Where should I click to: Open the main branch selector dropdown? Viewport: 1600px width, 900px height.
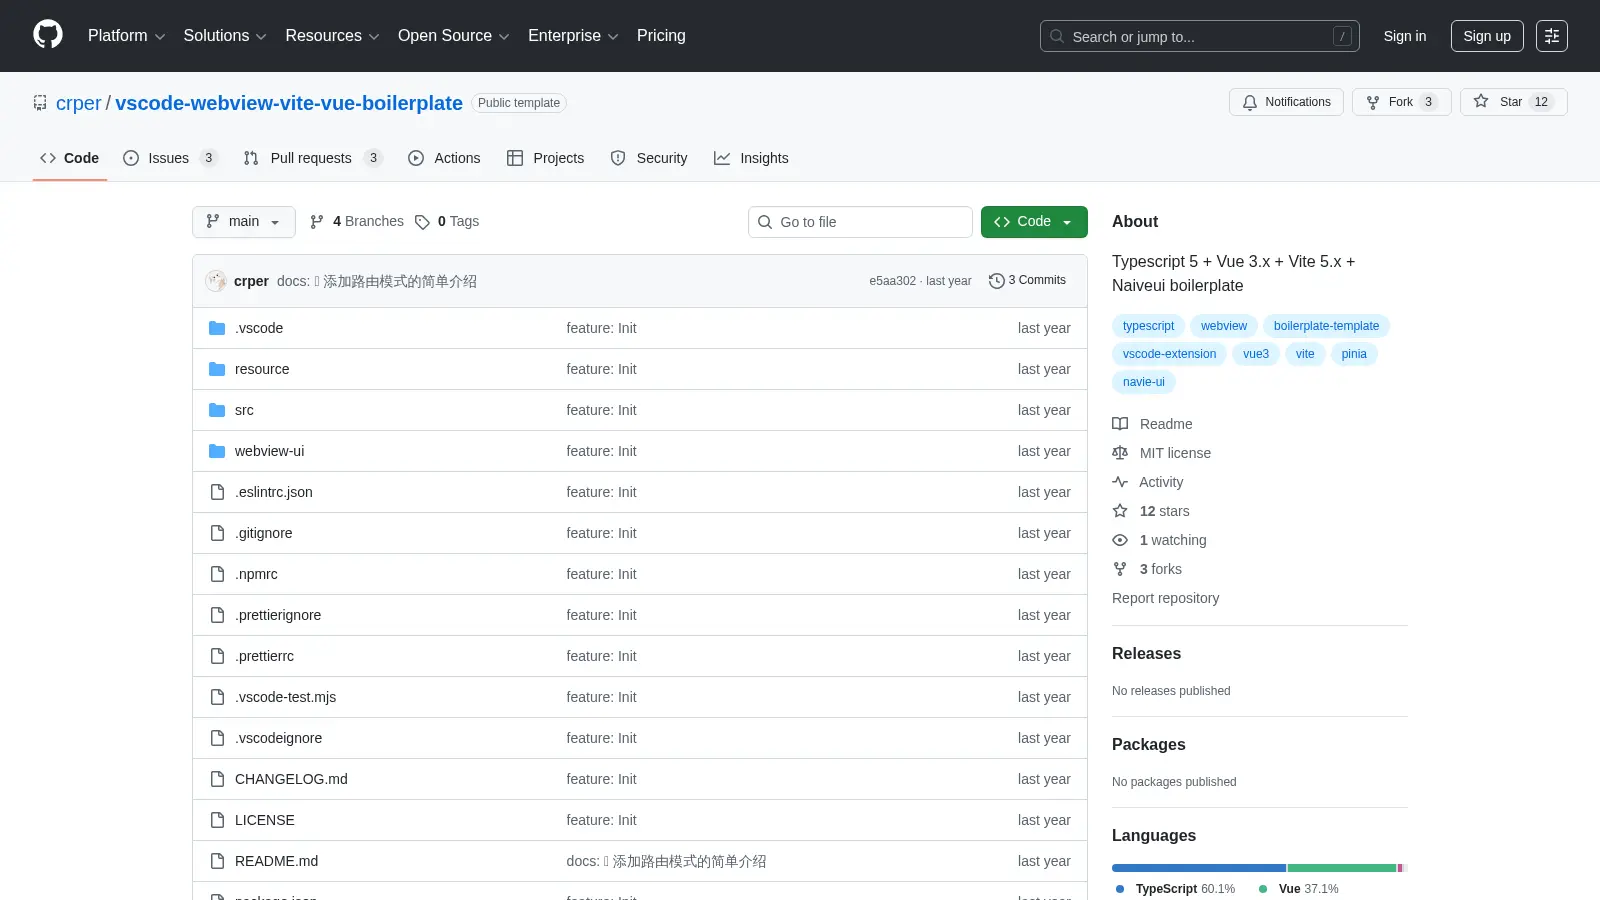pyautogui.click(x=244, y=222)
